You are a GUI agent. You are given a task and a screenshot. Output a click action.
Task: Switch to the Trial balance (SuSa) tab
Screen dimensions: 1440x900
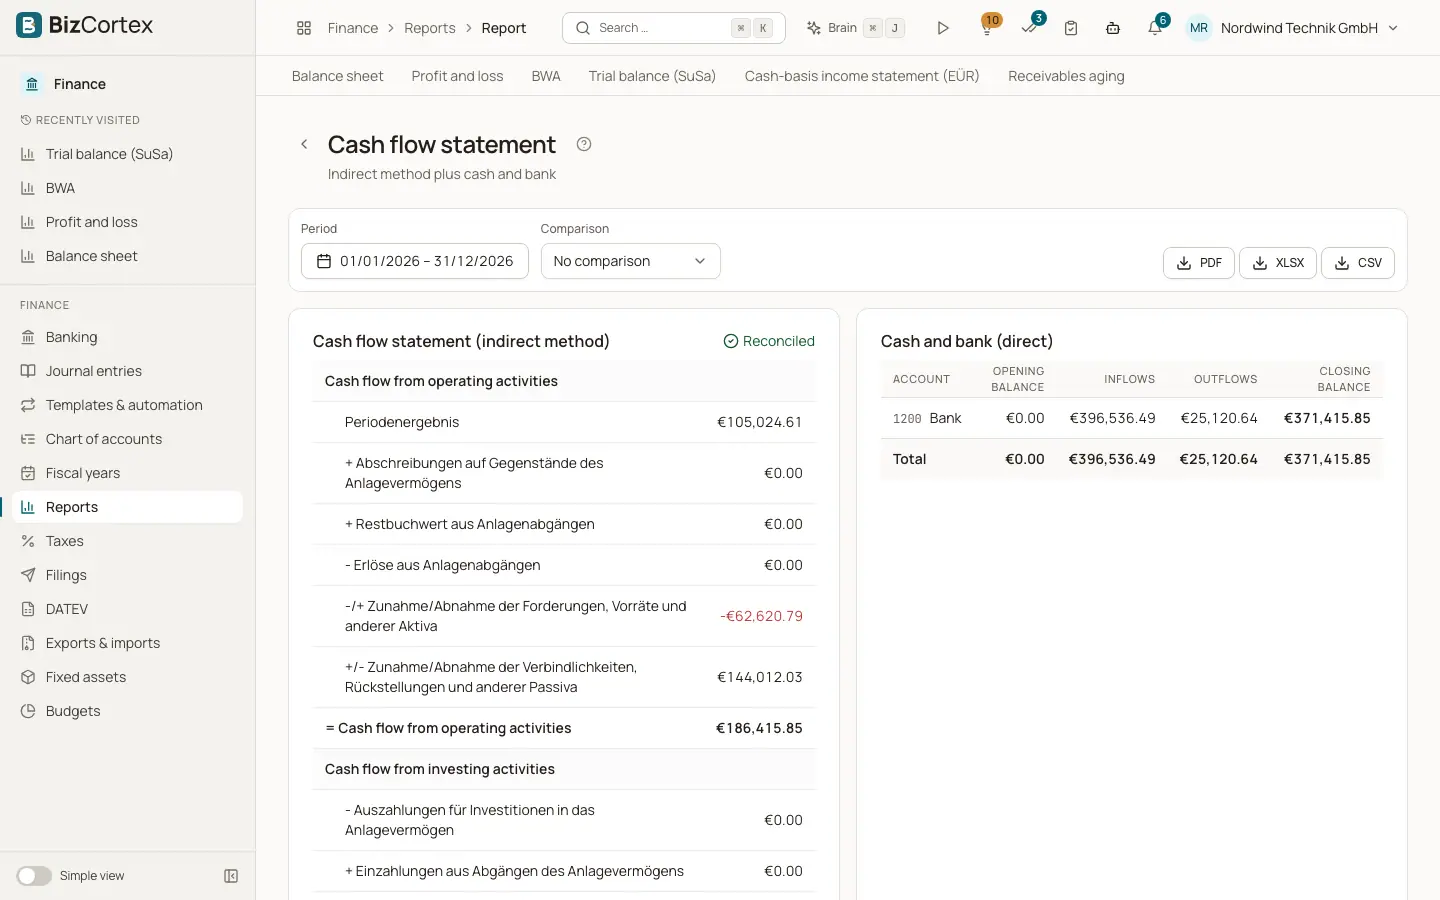coord(652,76)
